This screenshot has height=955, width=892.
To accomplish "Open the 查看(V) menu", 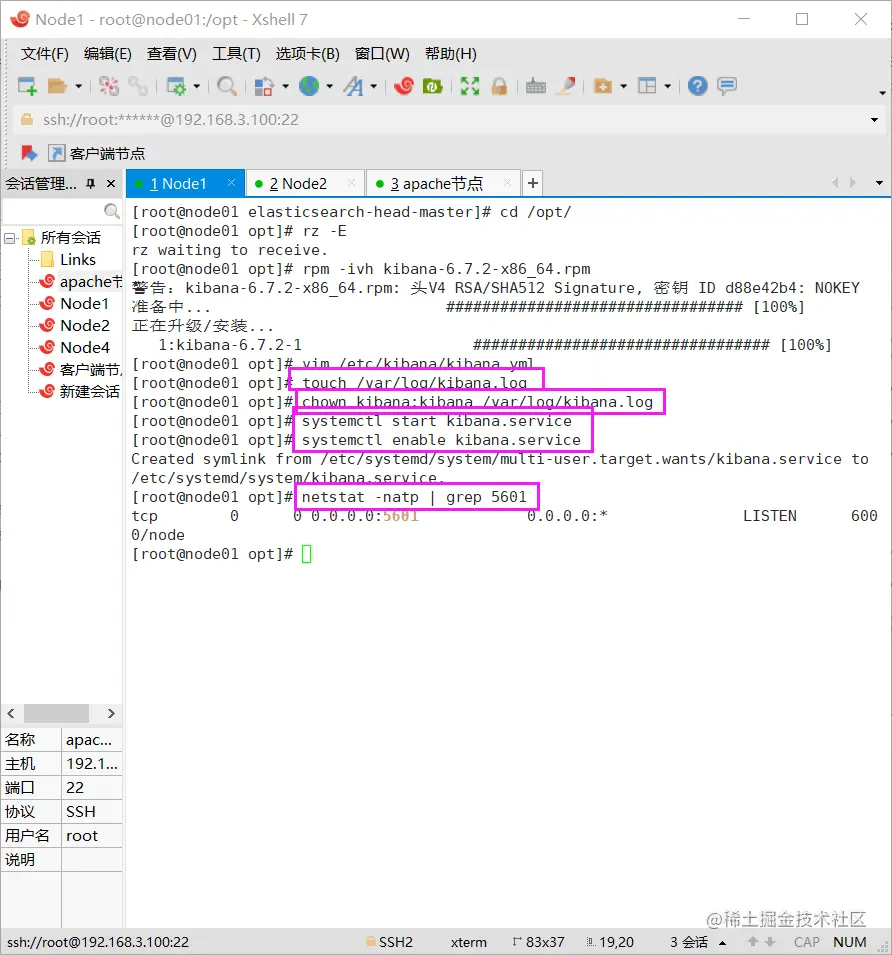I will pos(172,54).
